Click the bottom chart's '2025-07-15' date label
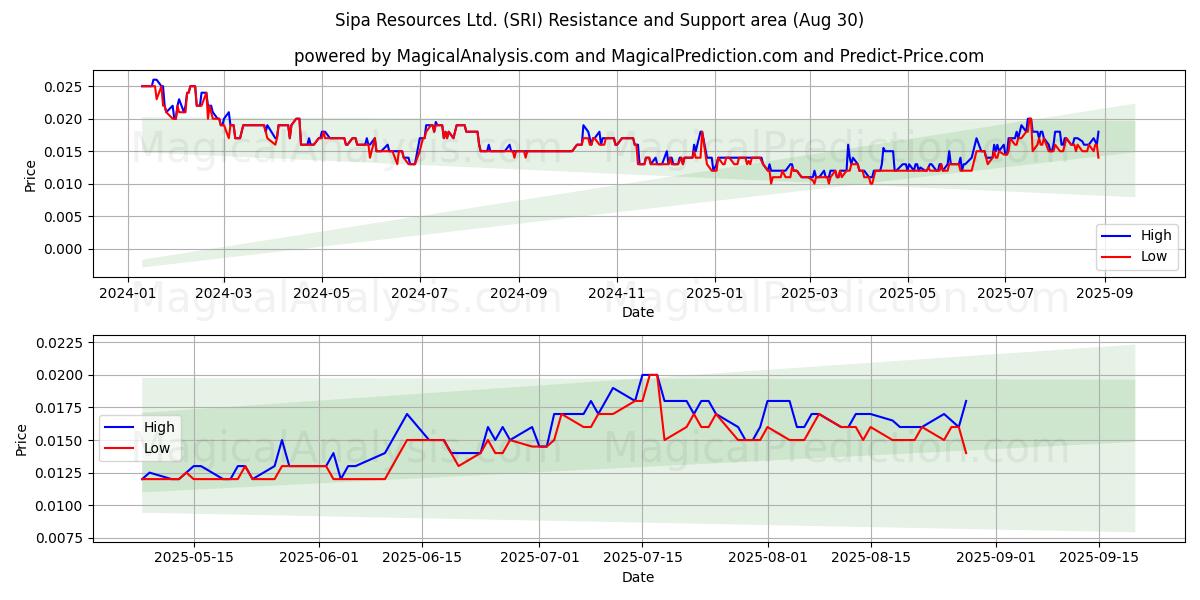Image resolution: width=1200 pixels, height=600 pixels. [x=643, y=558]
